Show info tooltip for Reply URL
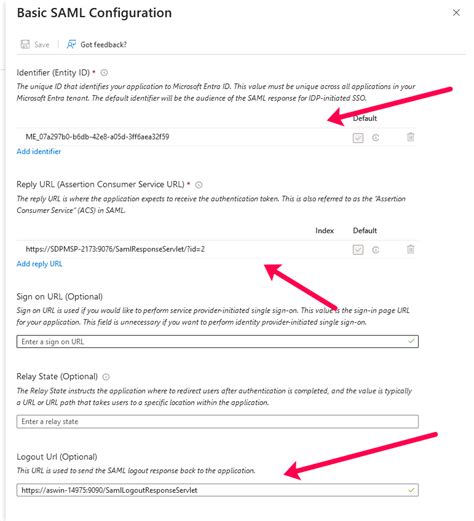The image size is (474, 521). pos(199,185)
